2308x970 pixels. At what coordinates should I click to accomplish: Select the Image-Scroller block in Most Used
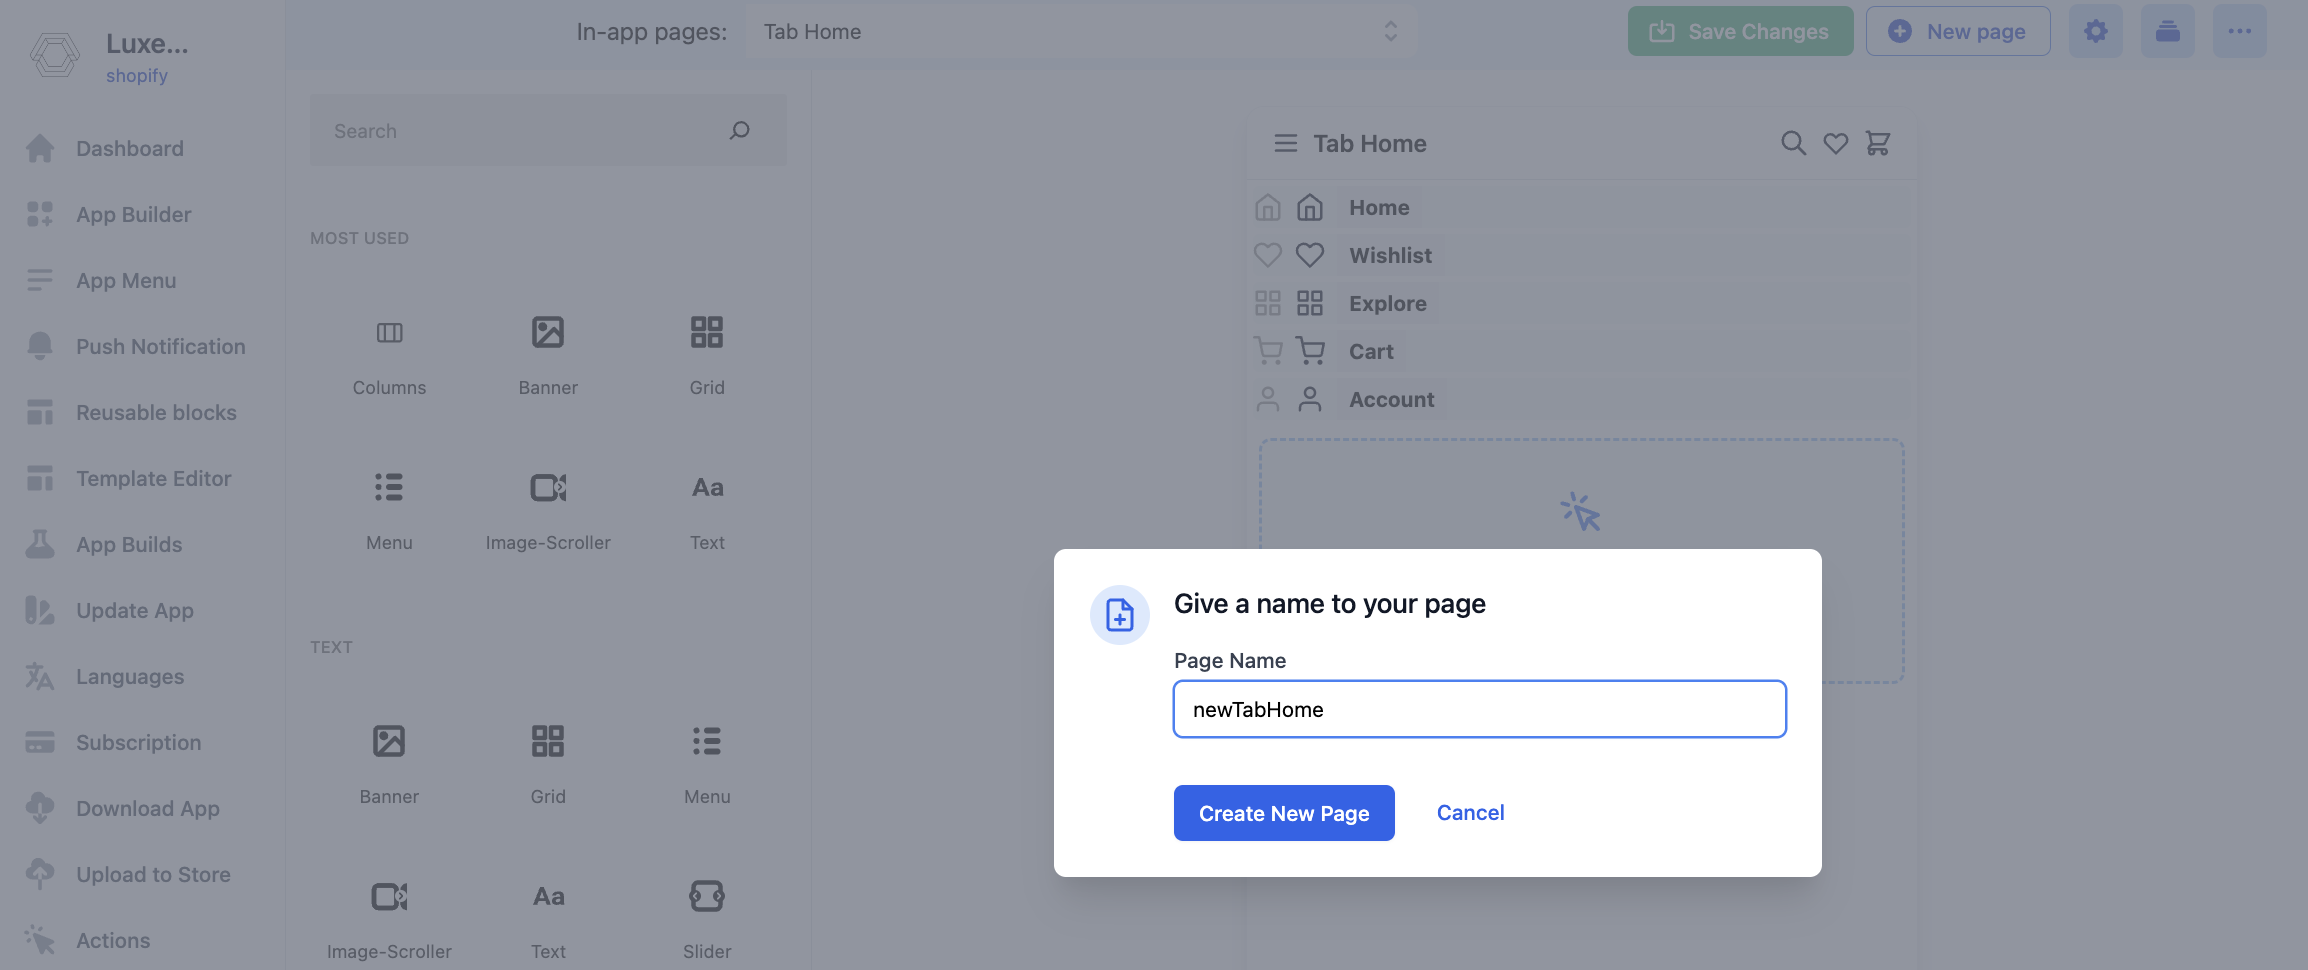point(548,488)
